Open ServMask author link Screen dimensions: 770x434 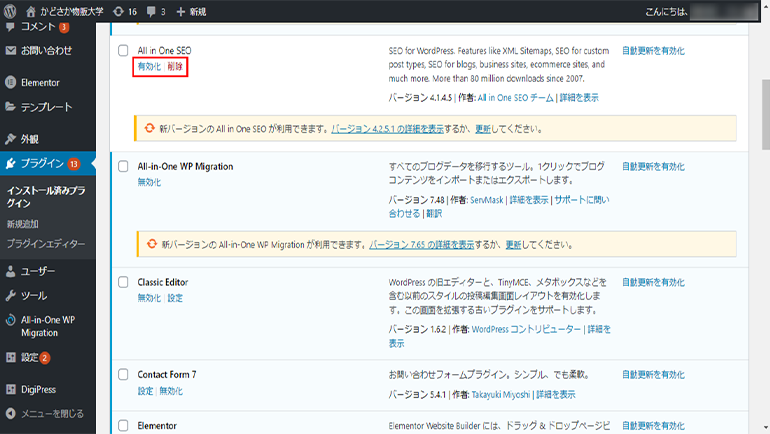pyautogui.click(x=487, y=200)
